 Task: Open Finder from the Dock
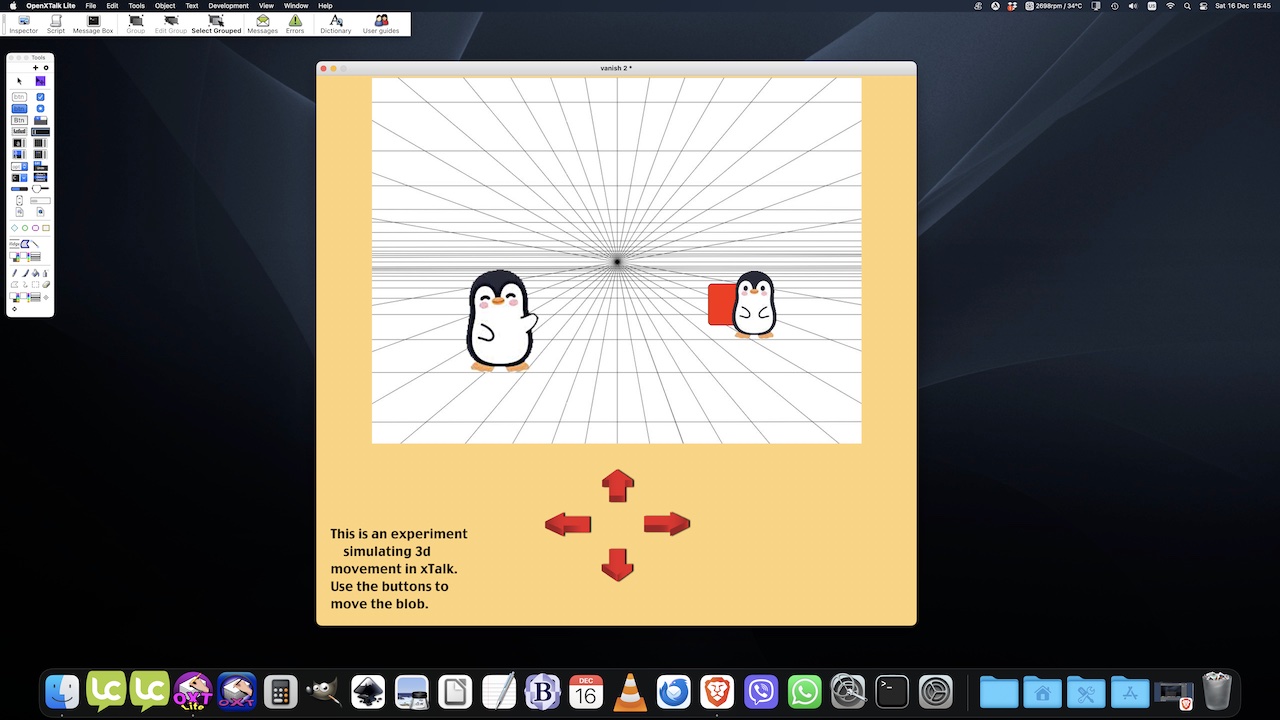click(63, 691)
